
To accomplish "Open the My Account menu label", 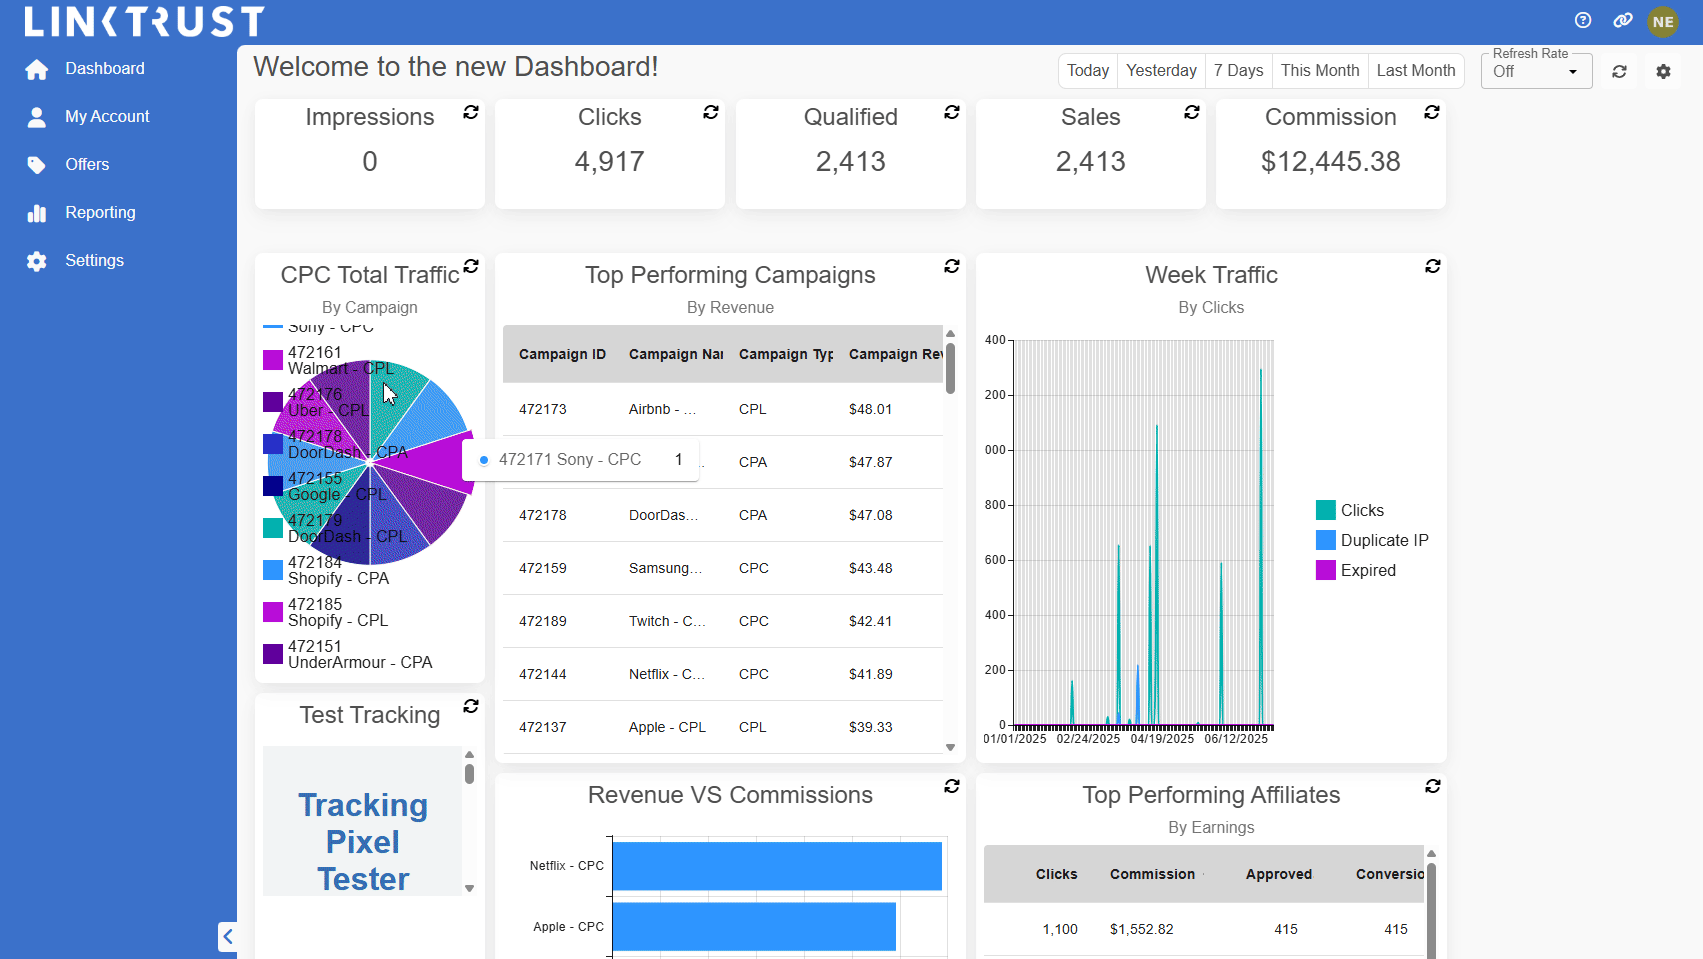I will (107, 116).
